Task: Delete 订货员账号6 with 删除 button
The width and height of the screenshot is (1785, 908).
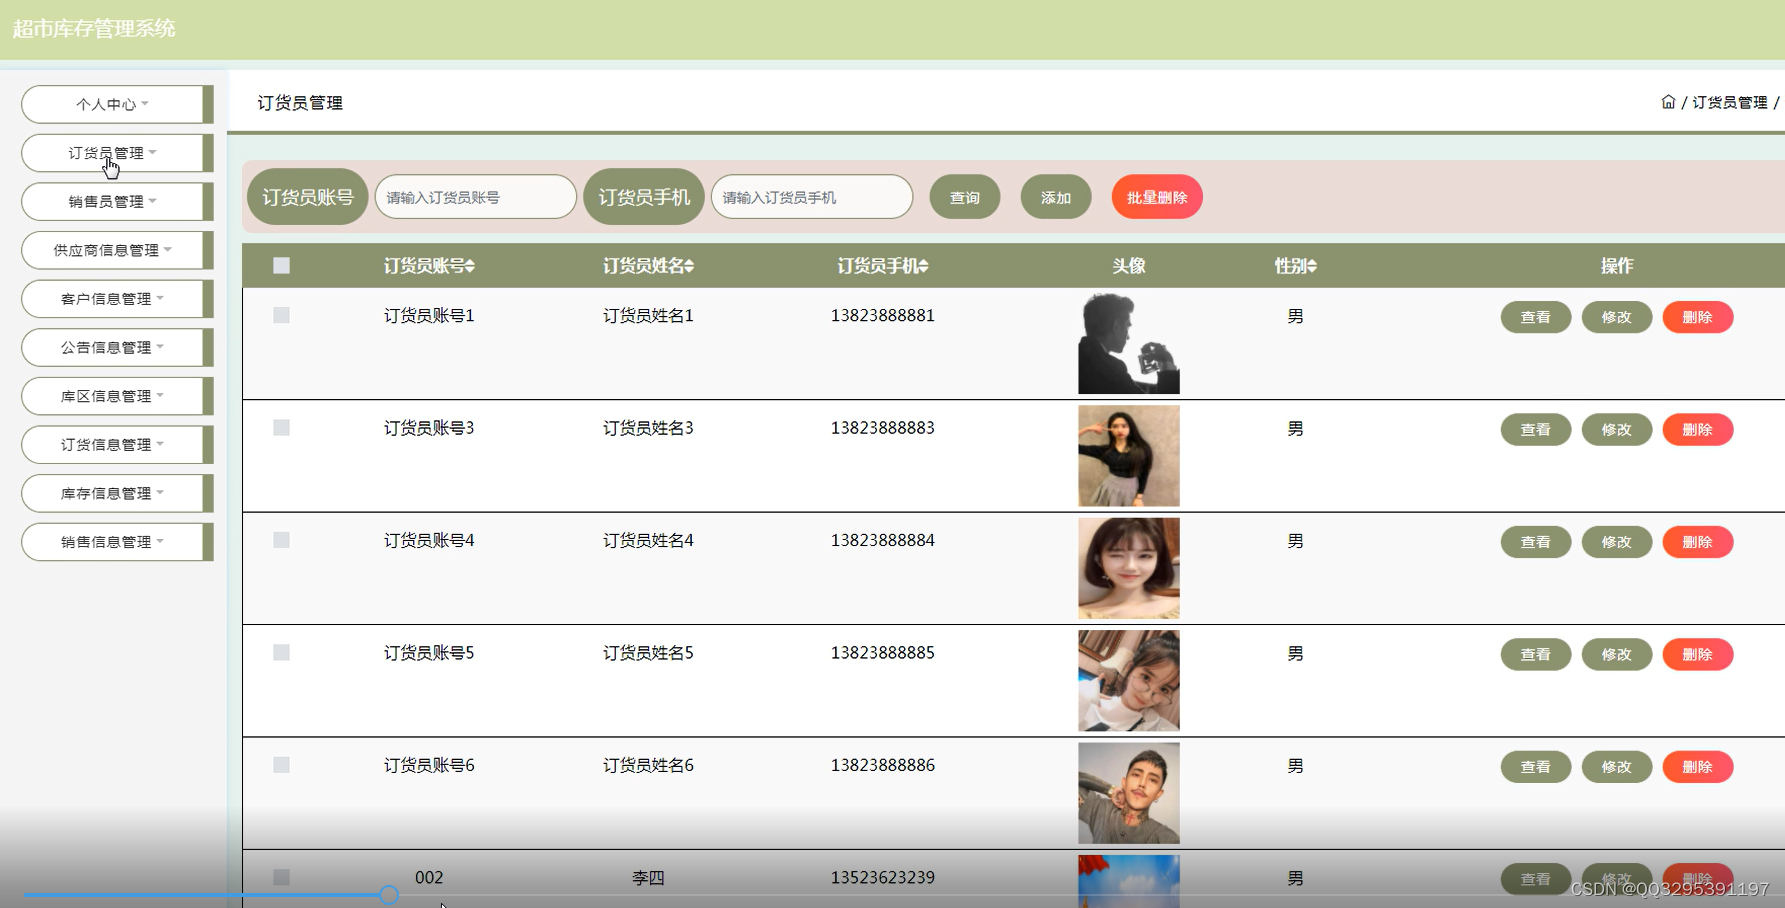Action: 1698,767
